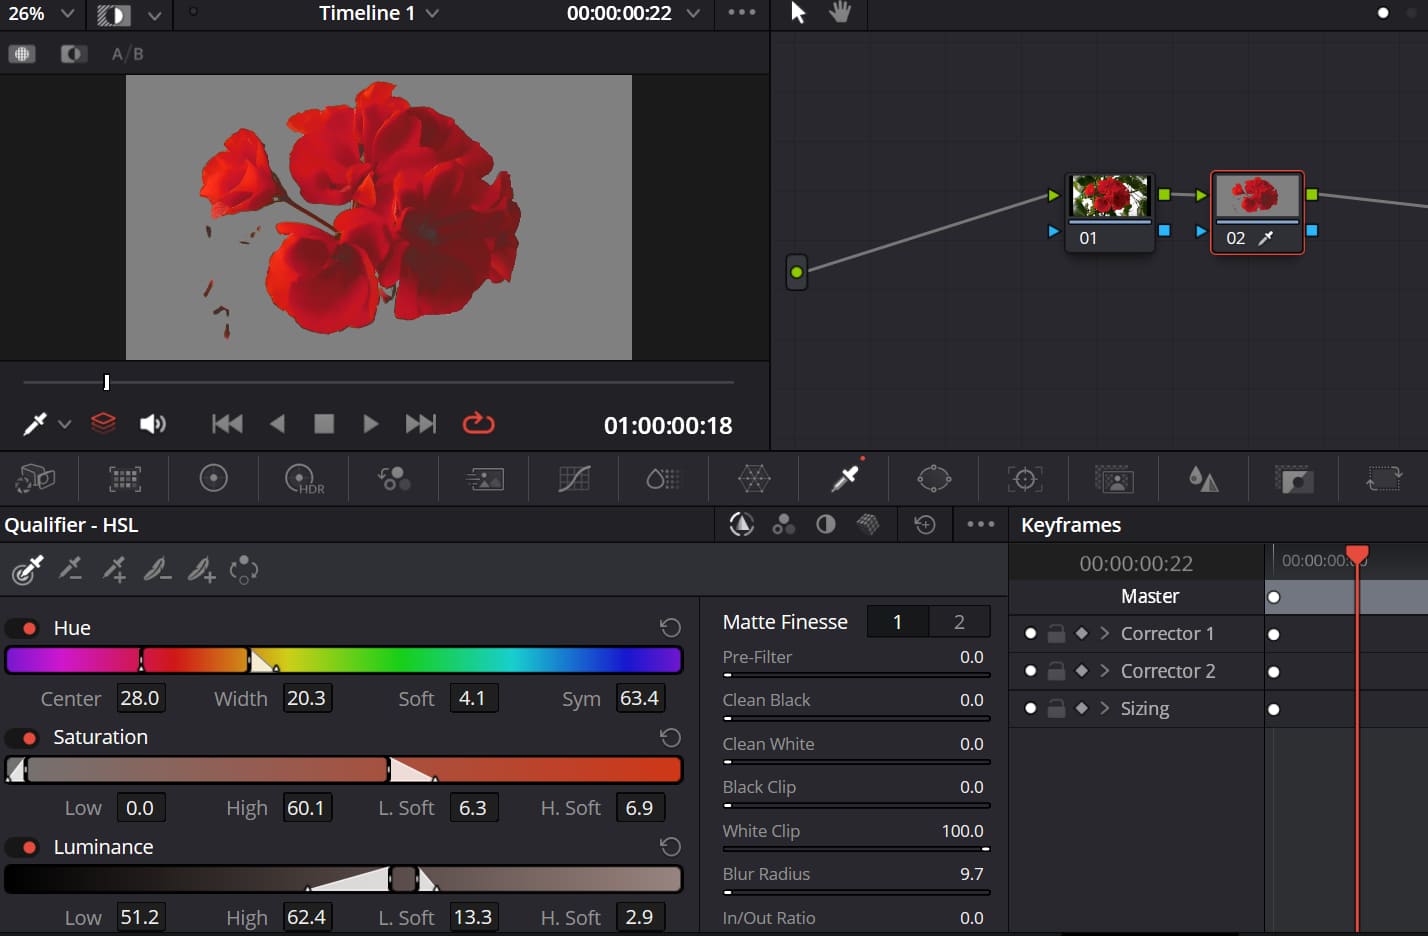Click the highlight wand above the viewer
The image size is (1428, 936).
tap(35, 423)
